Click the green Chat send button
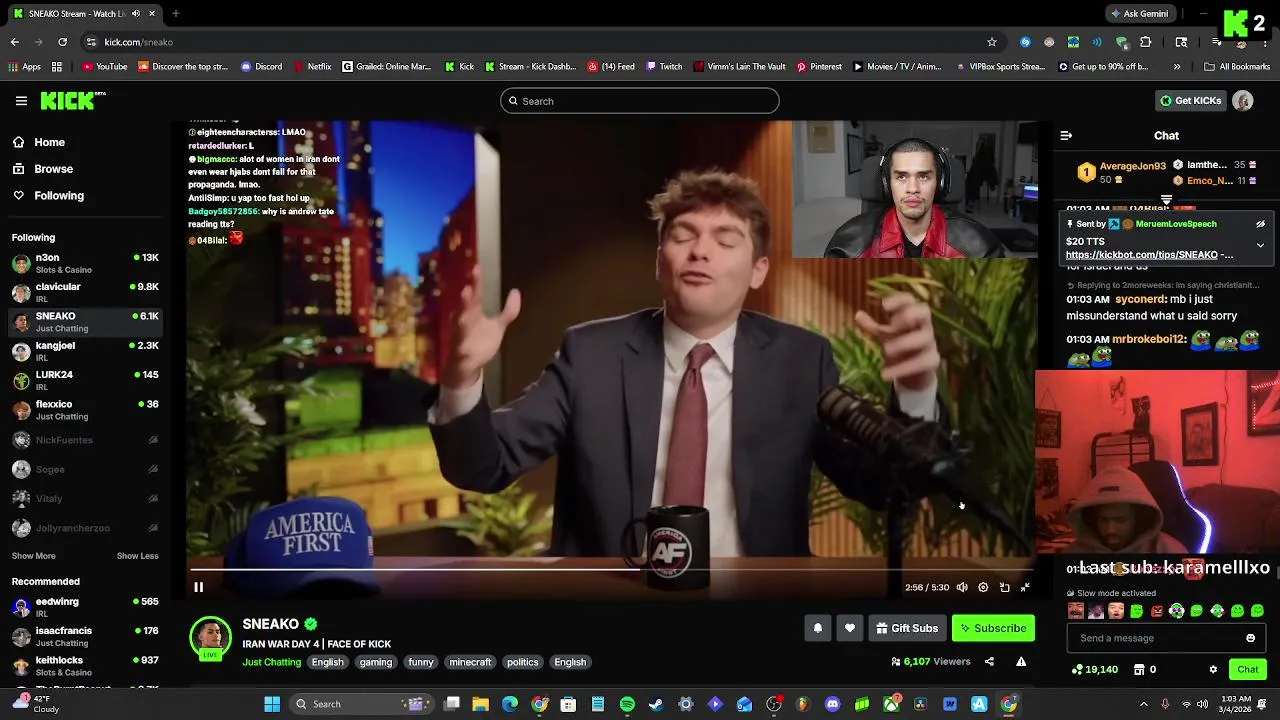This screenshot has width=1280, height=720. coord(1247,669)
